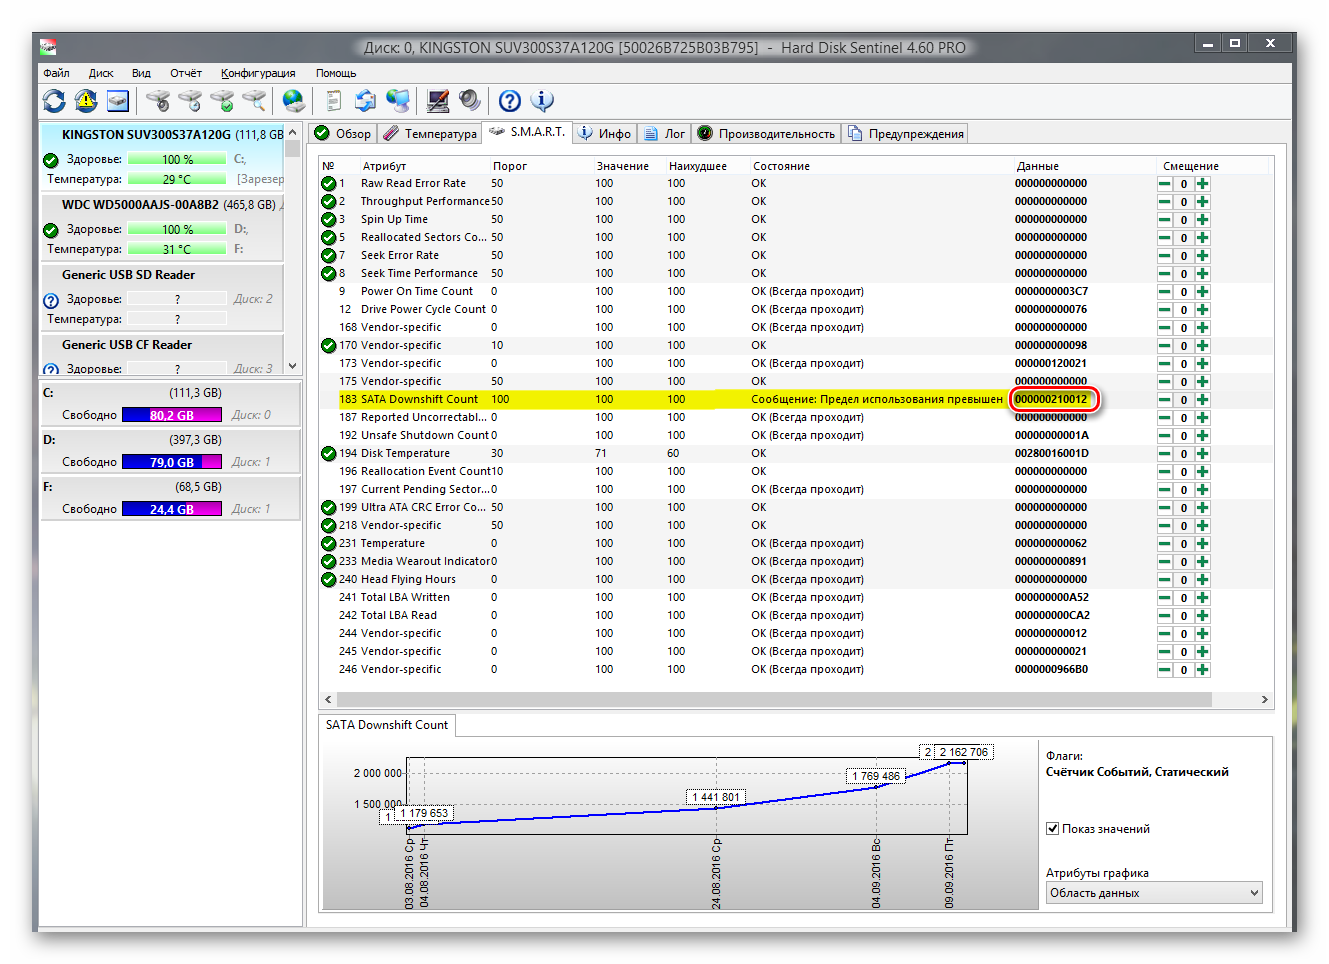Switch to the Обзор tab
The width and height of the screenshot is (1329, 964).
(342, 134)
